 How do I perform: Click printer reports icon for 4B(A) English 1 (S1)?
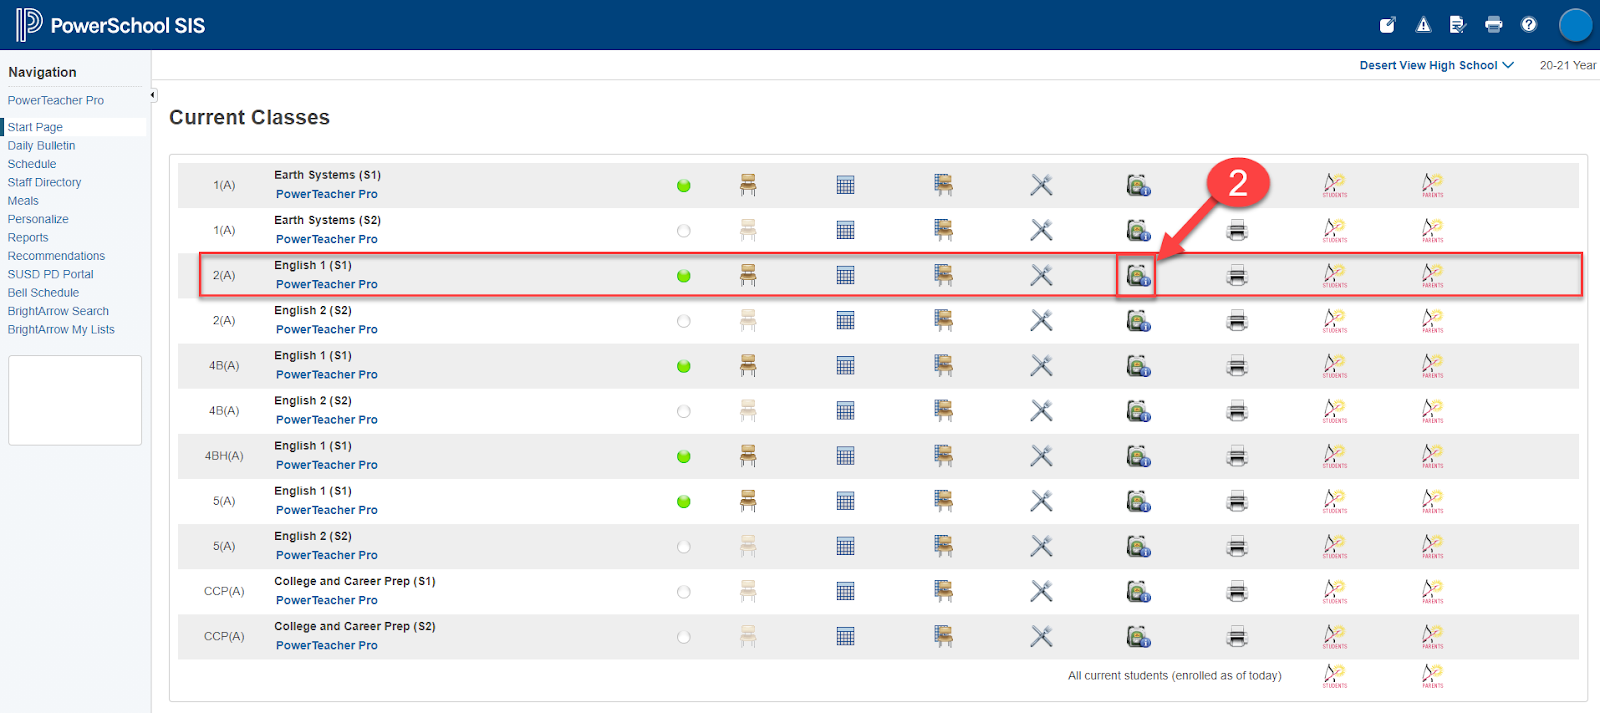1237,366
